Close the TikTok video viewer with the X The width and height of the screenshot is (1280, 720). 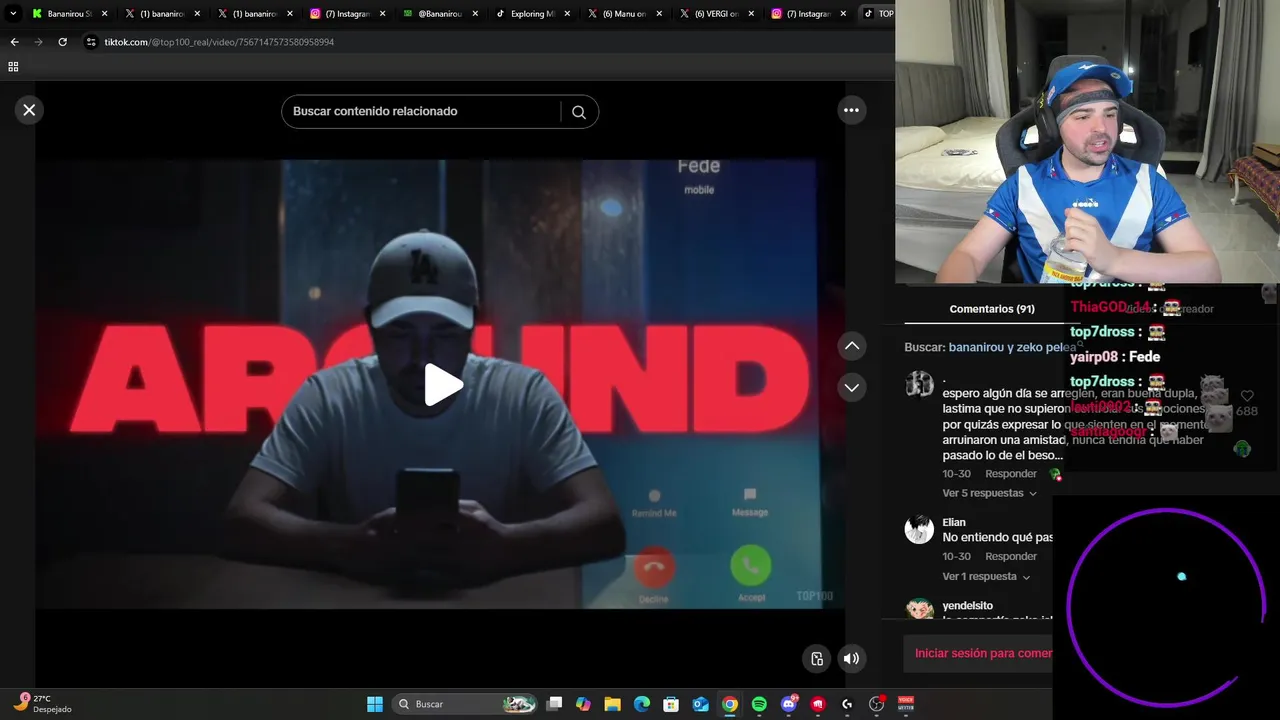tap(29, 110)
